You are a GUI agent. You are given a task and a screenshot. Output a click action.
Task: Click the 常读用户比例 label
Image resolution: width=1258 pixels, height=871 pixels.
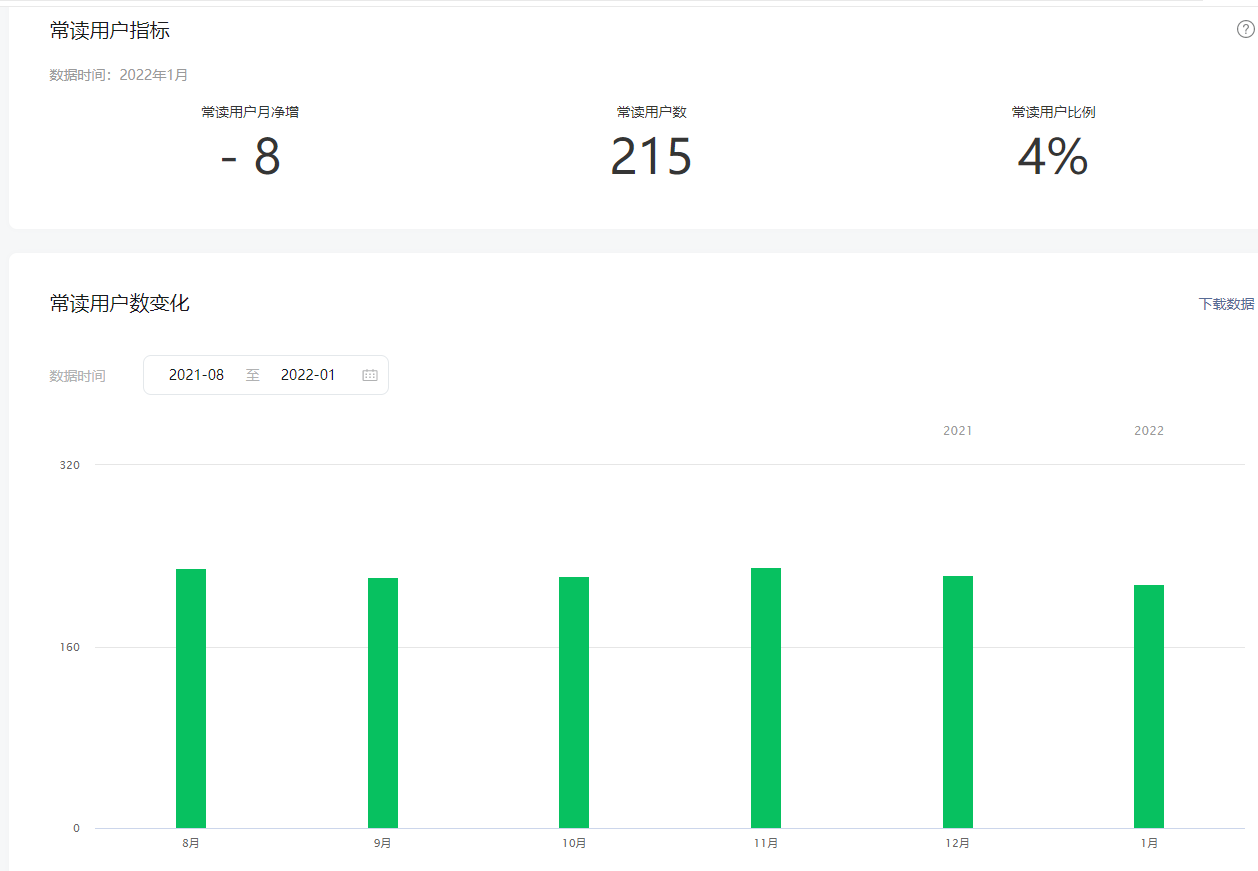tap(1054, 112)
